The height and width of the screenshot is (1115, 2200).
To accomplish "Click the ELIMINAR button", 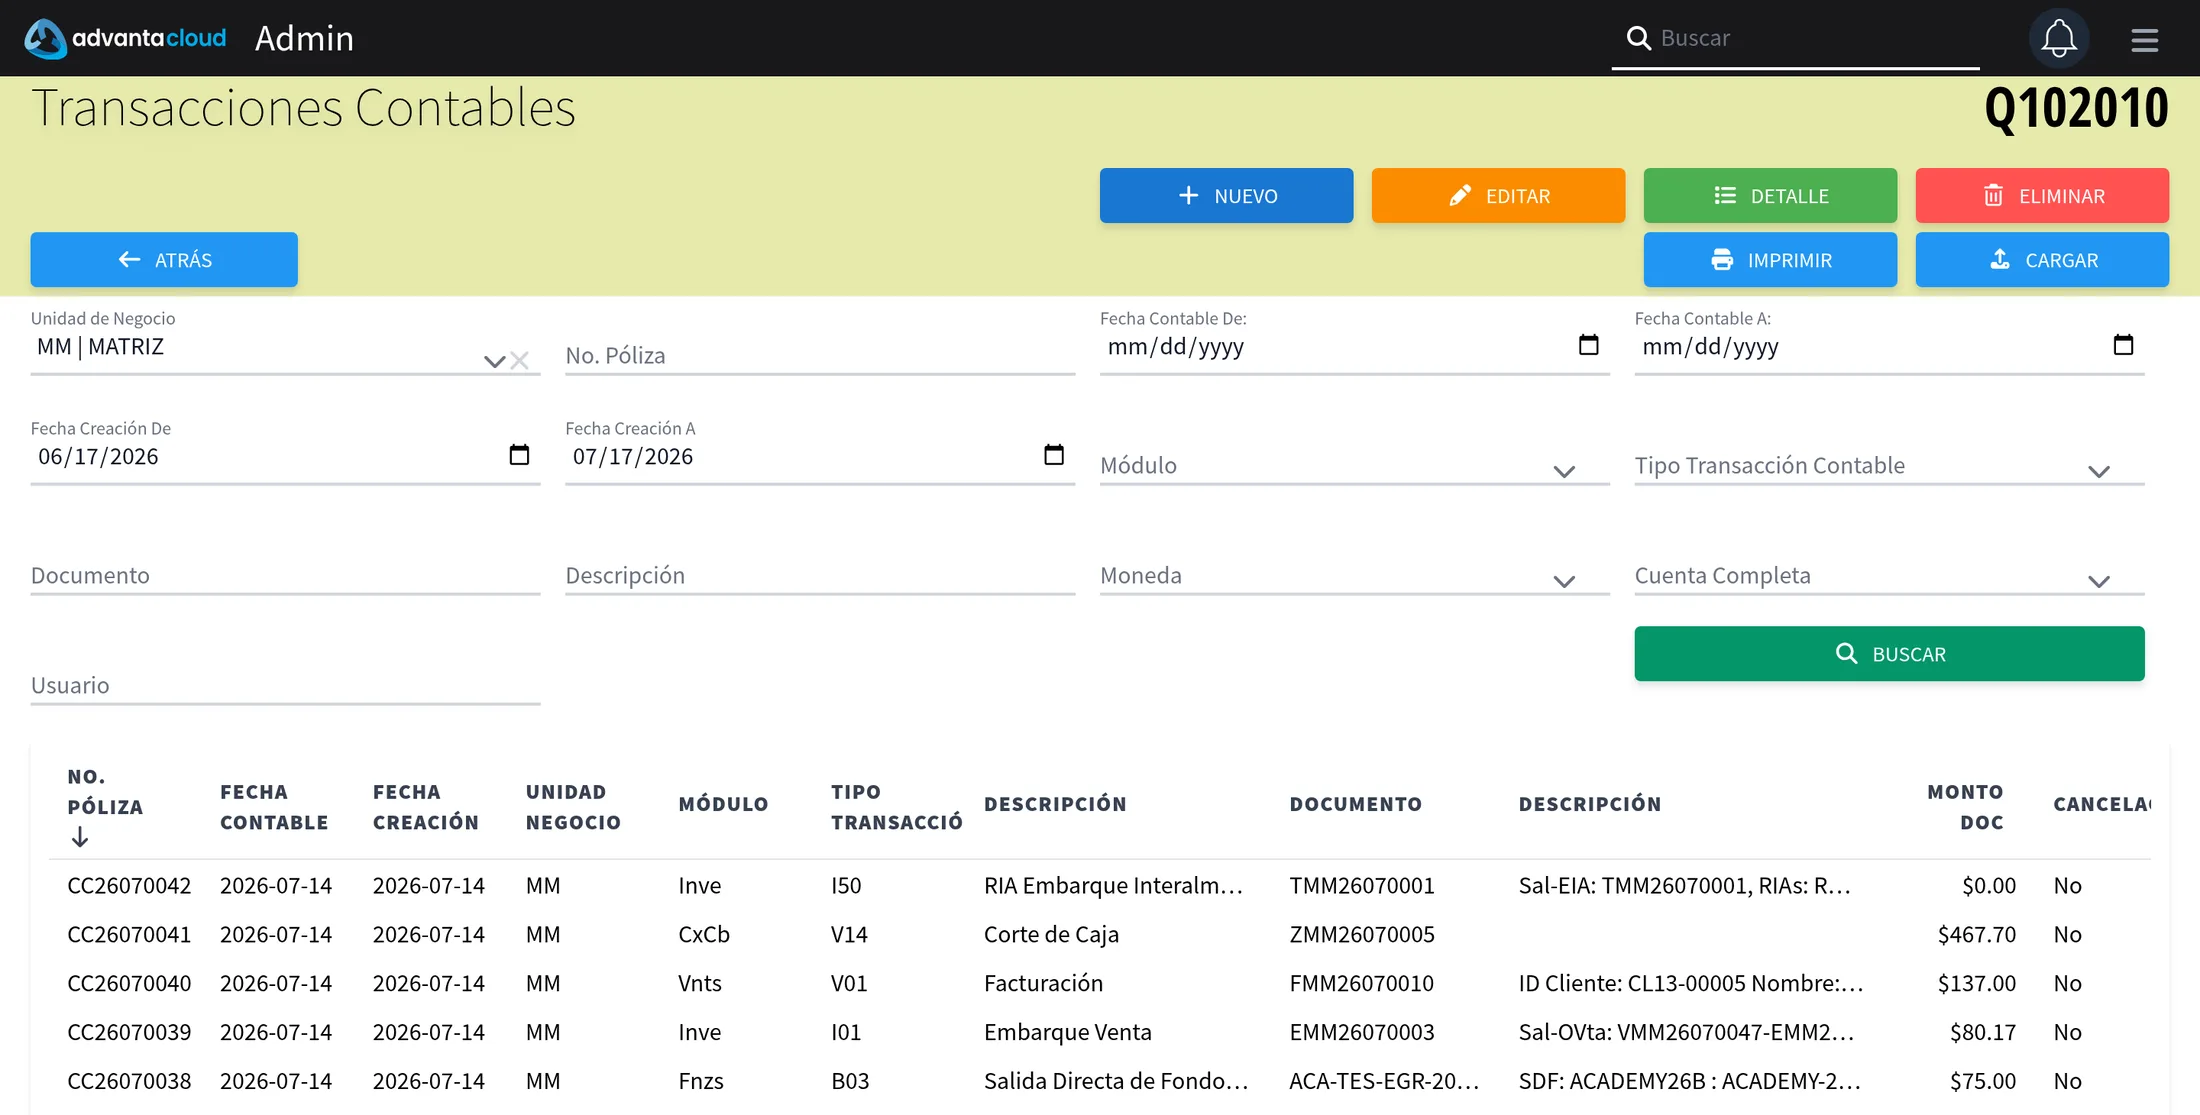I will [2042, 195].
